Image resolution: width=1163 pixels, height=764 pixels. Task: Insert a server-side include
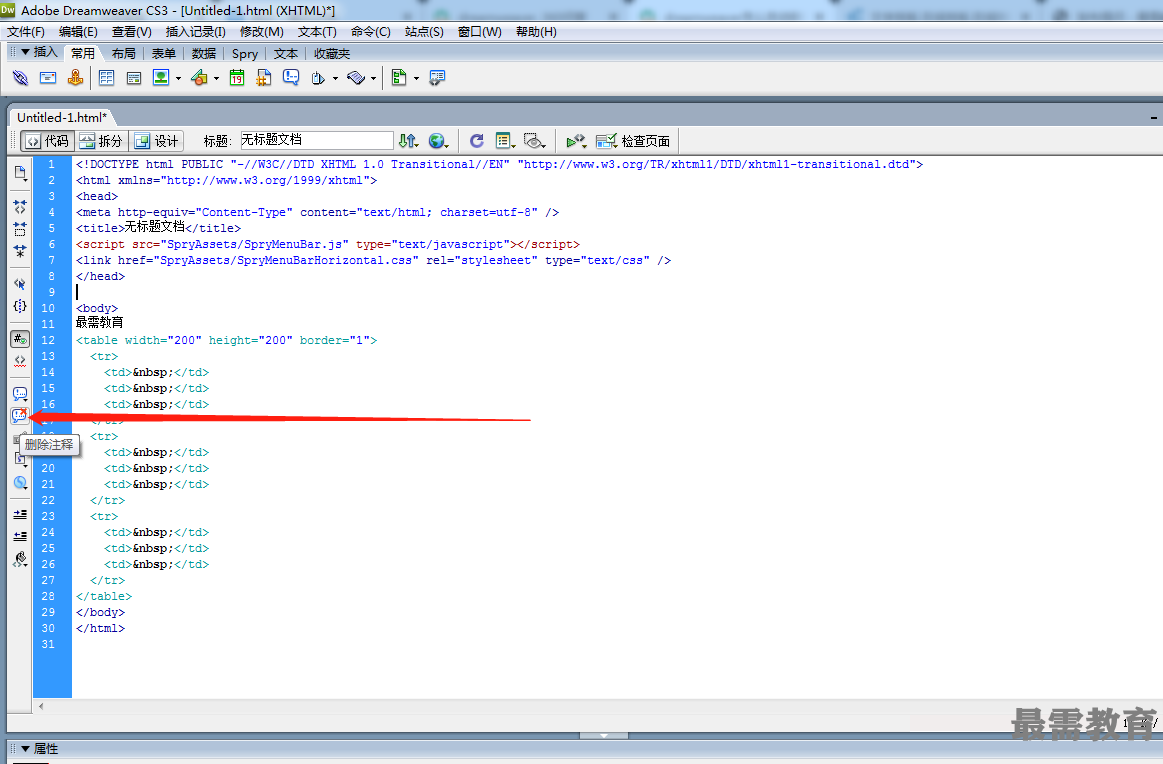(x=263, y=78)
